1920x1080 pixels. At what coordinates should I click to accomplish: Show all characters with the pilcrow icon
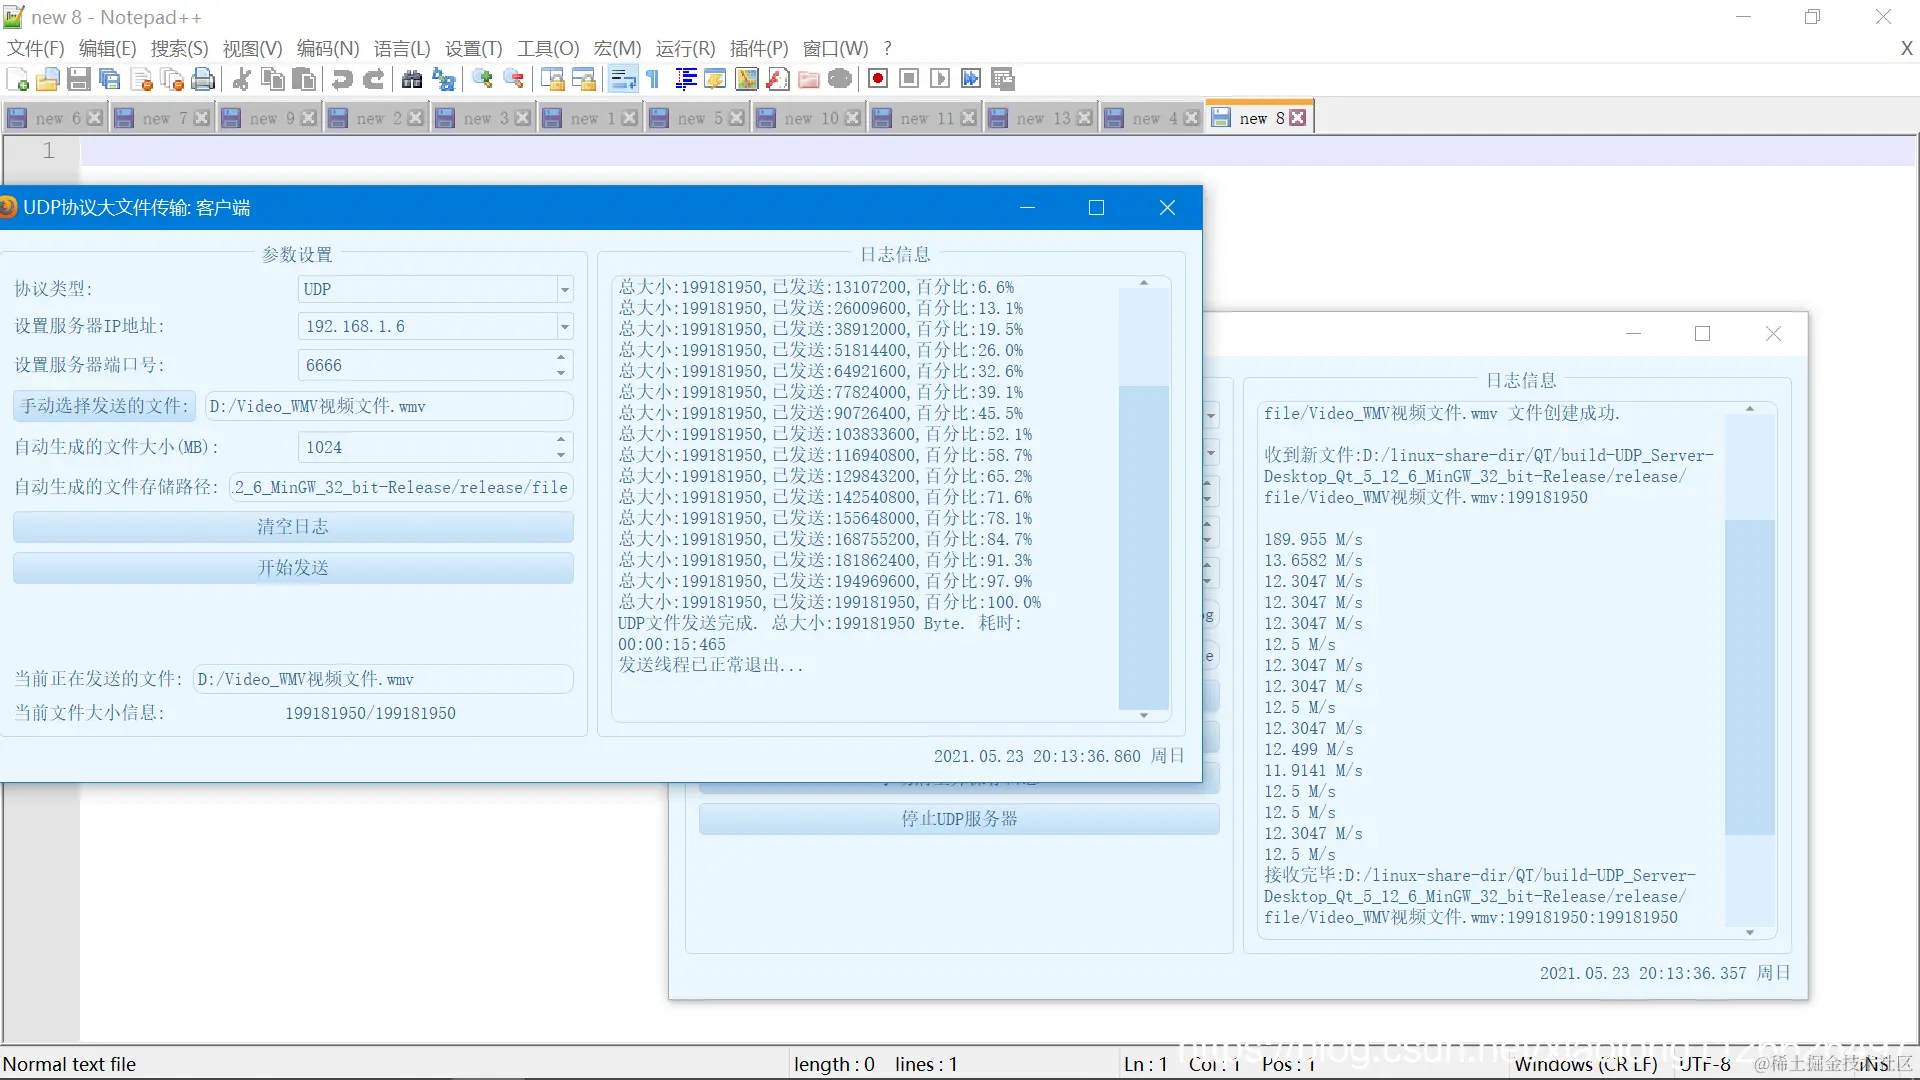click(653, 79)
